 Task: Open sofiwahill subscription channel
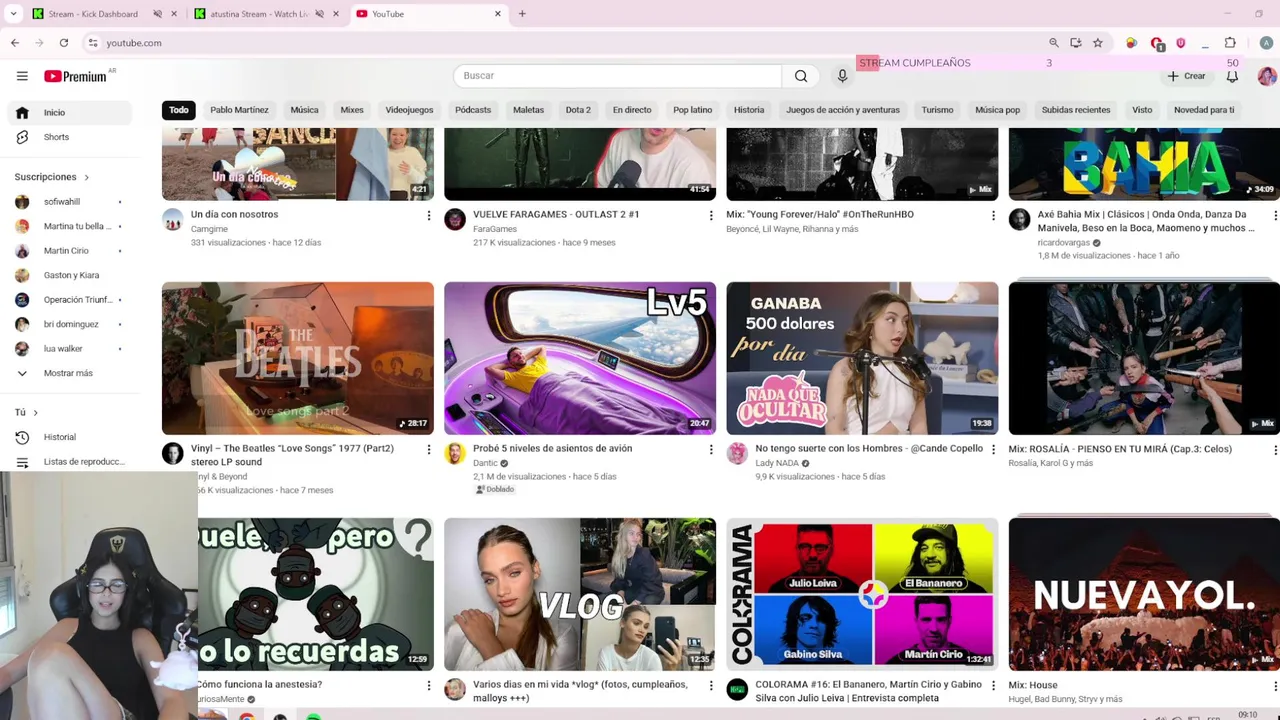[69, 202]
